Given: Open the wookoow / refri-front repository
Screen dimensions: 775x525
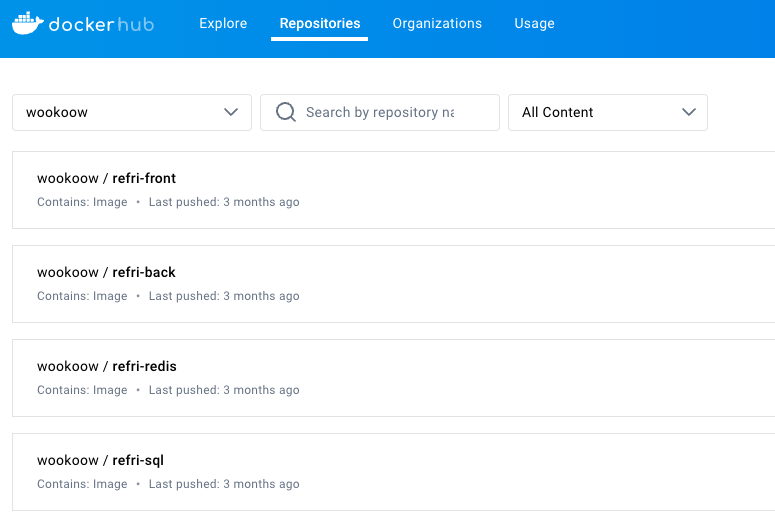Looking at the screenshot, I should click(107, 178).
